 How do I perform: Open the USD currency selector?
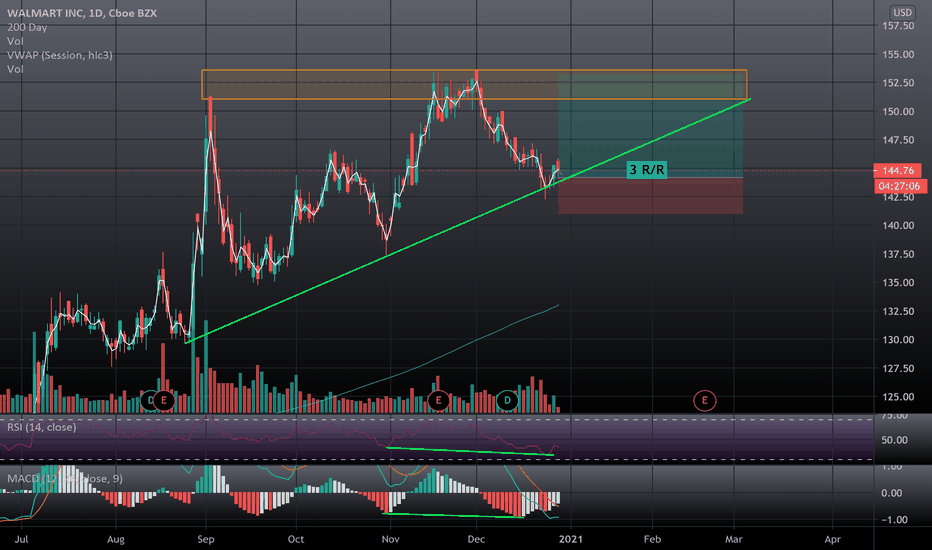(902, 12)
